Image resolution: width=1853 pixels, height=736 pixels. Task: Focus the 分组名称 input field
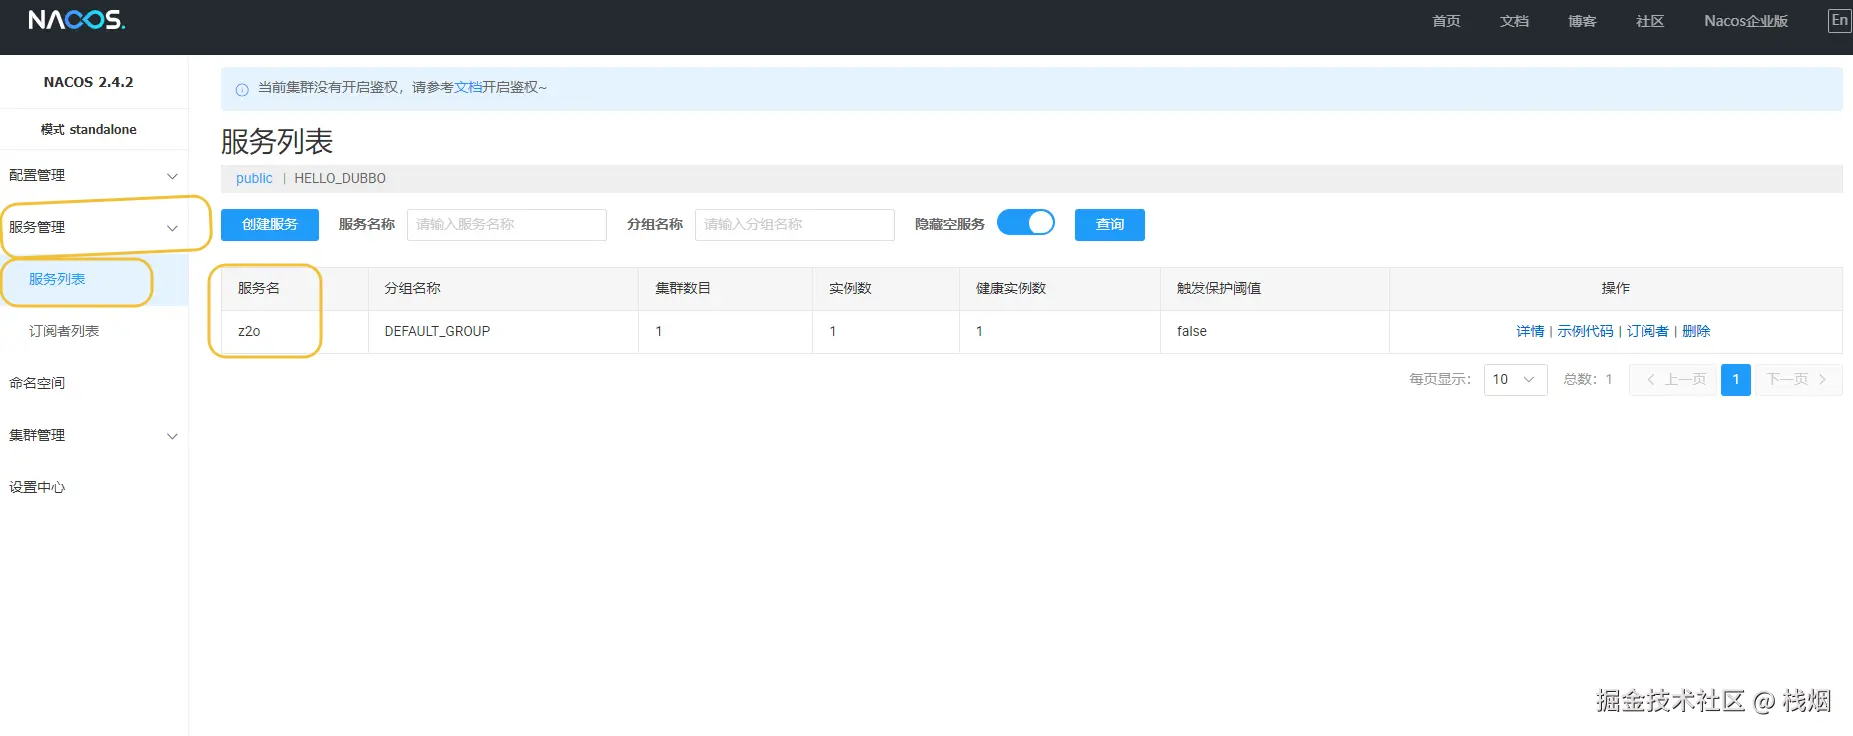click(x=795, y=225)
